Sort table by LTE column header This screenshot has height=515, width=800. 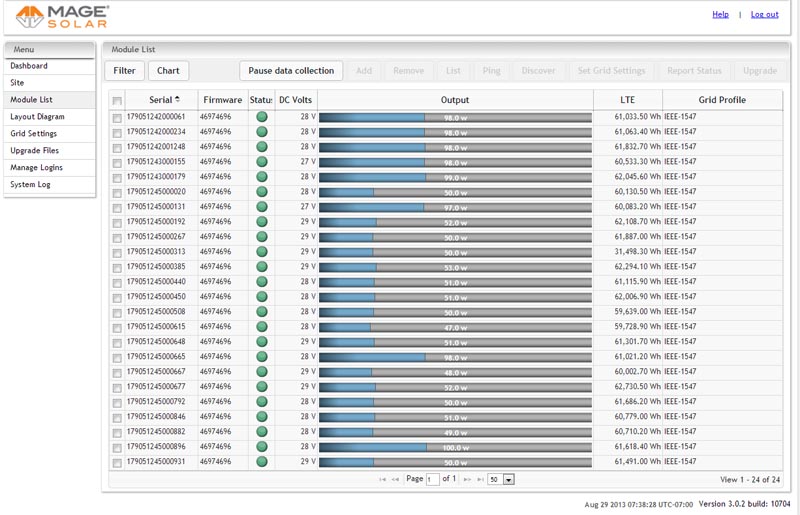point(627,100)
